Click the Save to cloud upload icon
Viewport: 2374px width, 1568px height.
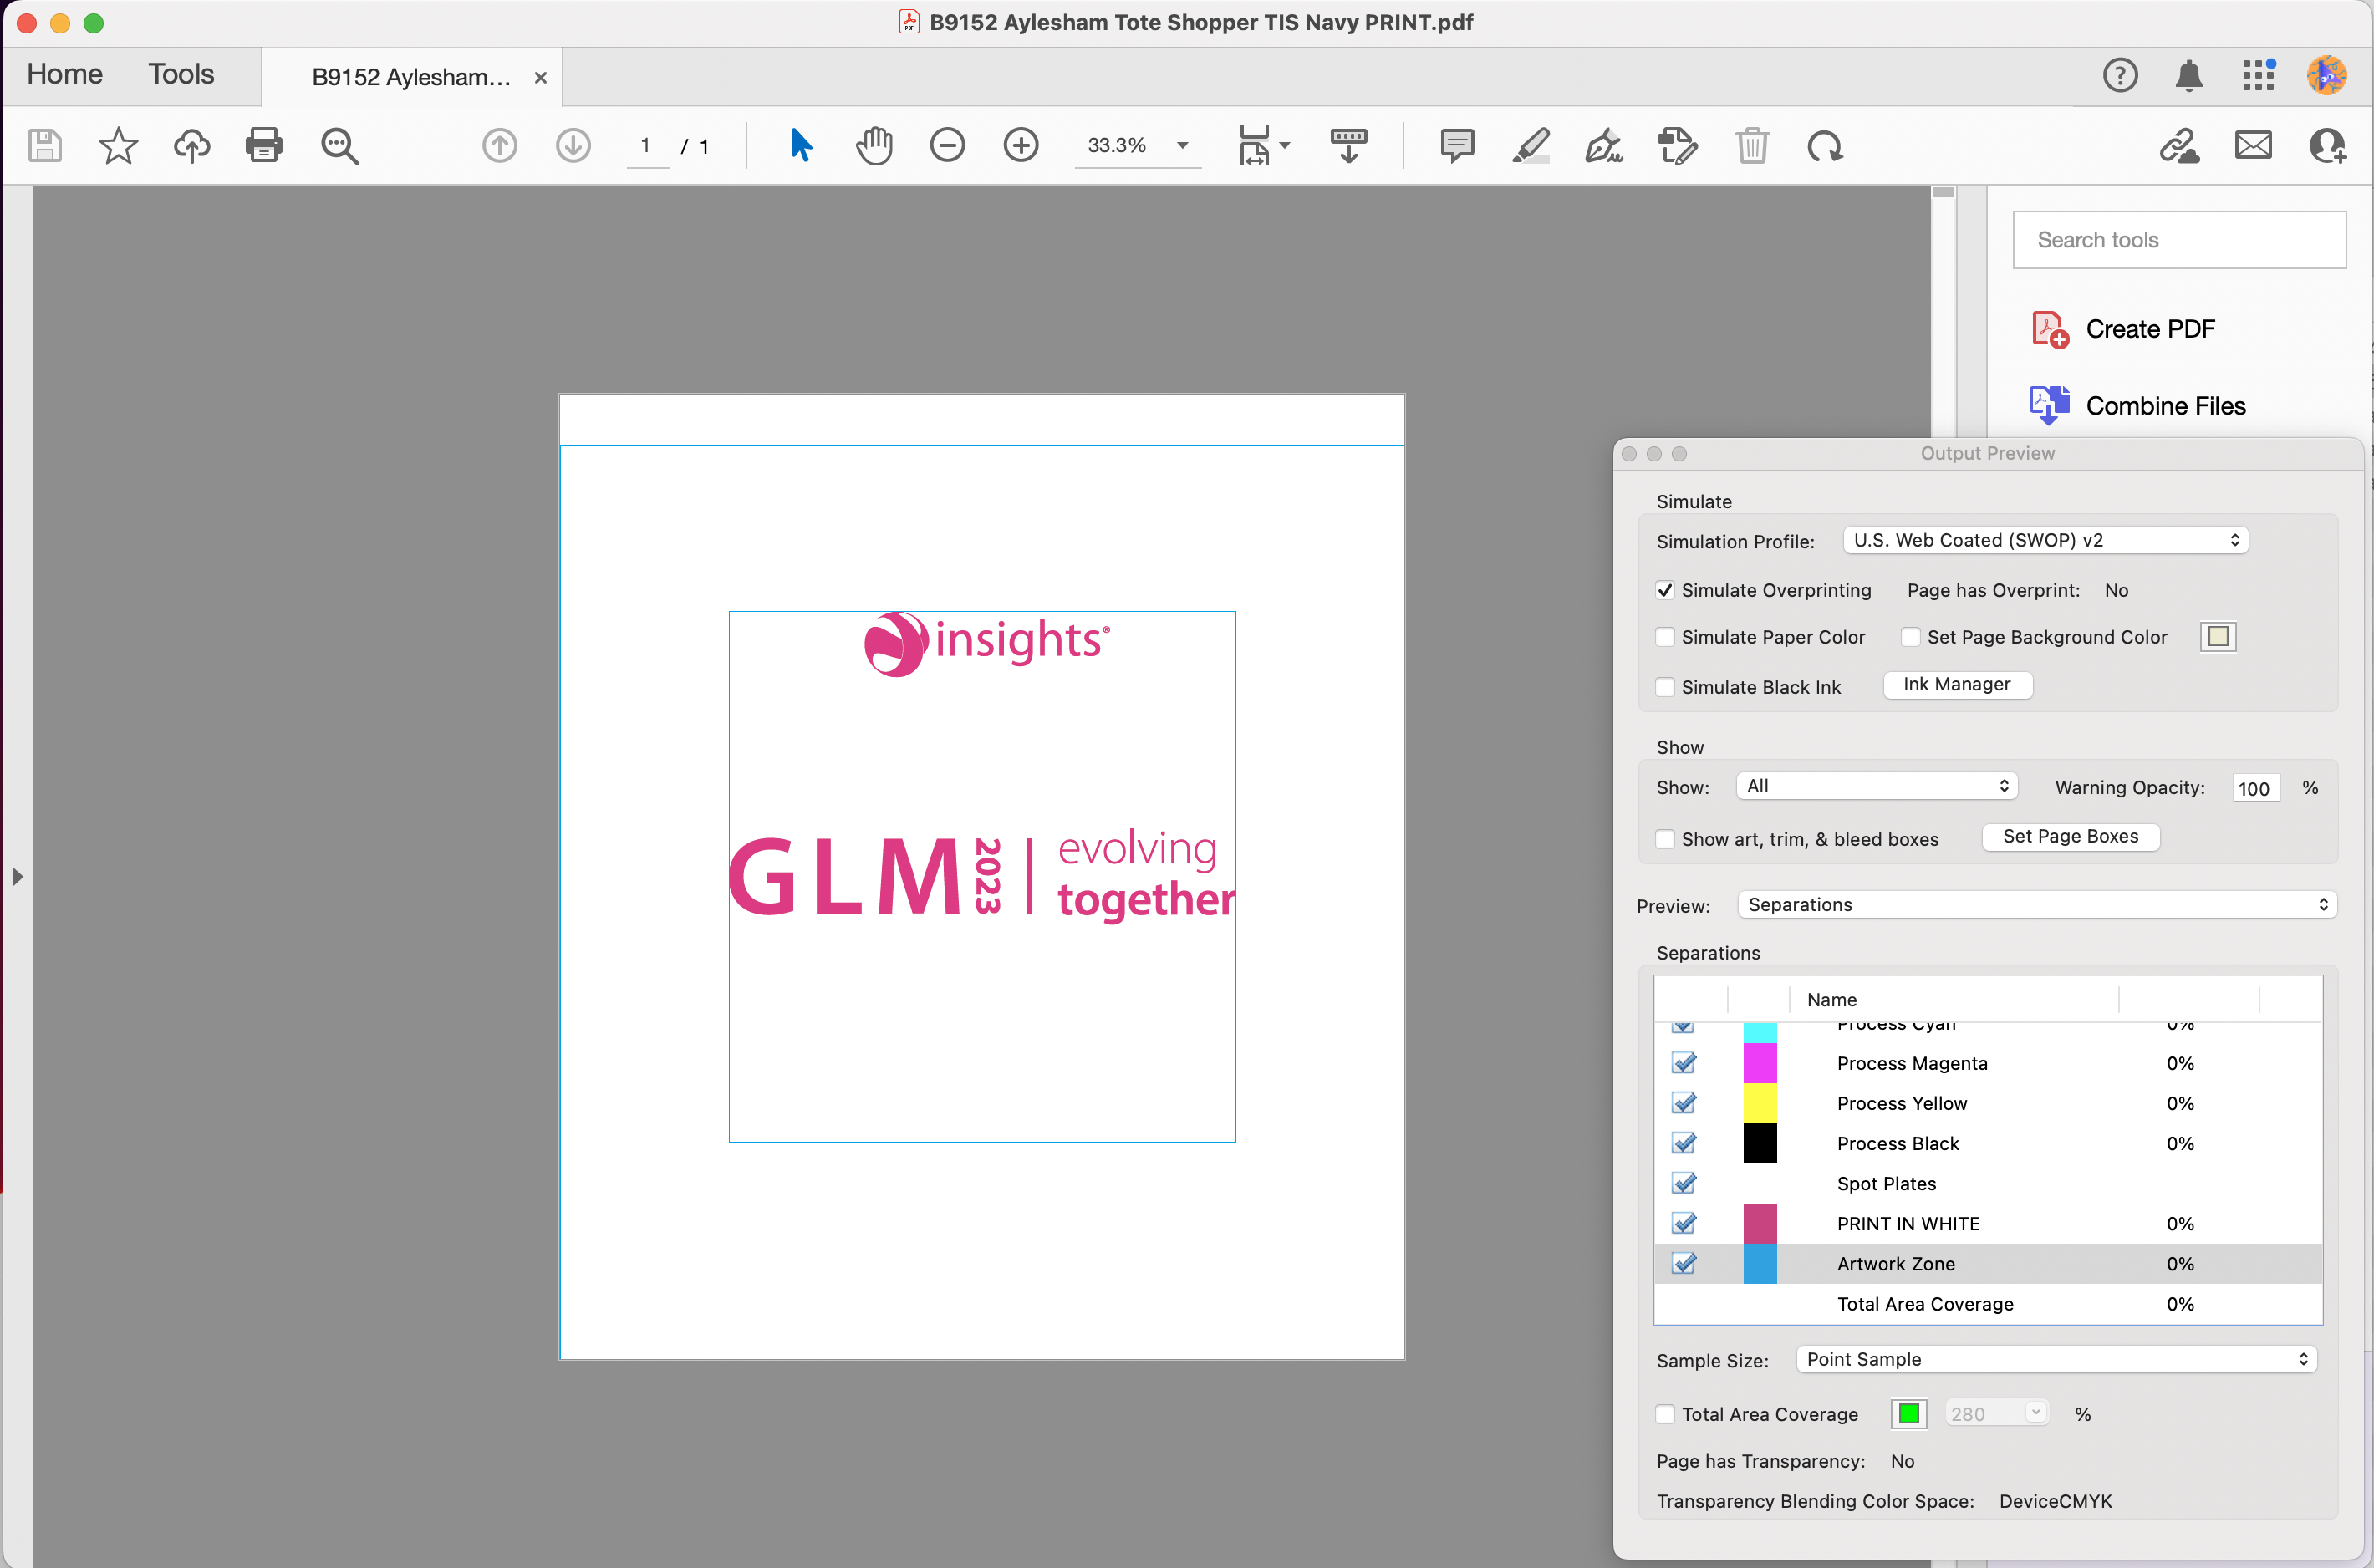[191, 146]
